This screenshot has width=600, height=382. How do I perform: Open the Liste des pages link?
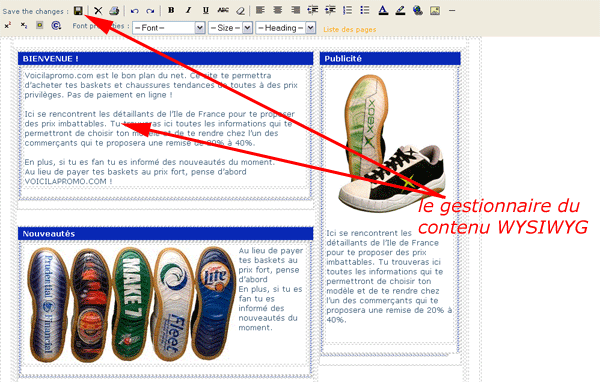350,29
